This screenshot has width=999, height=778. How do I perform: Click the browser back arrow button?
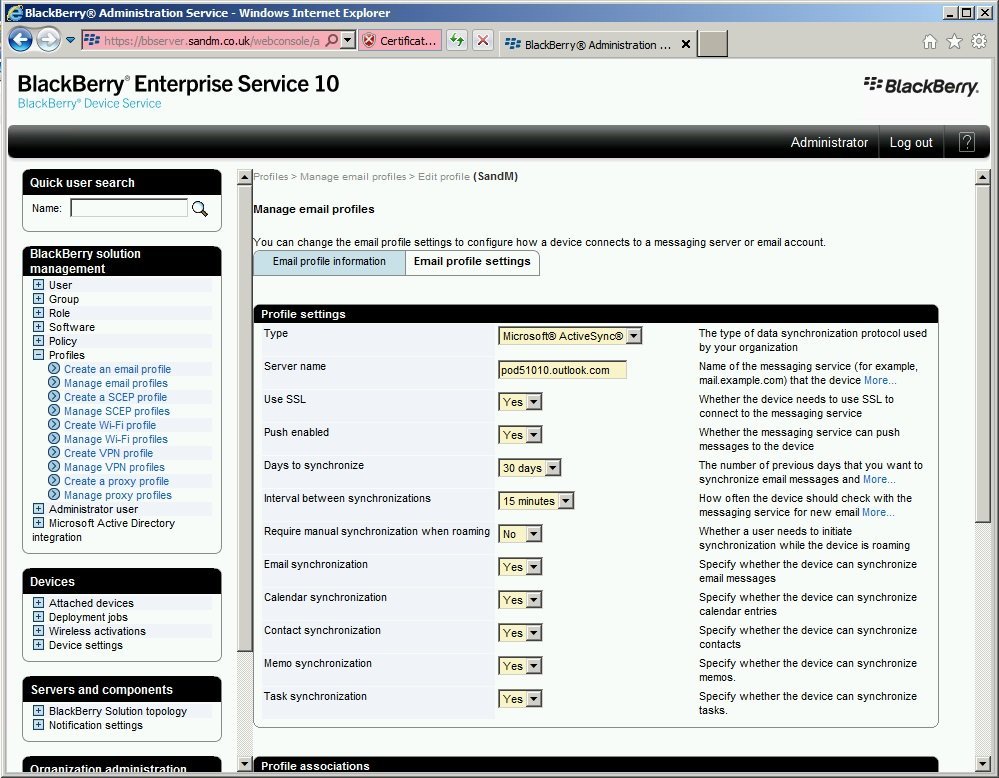20,40
